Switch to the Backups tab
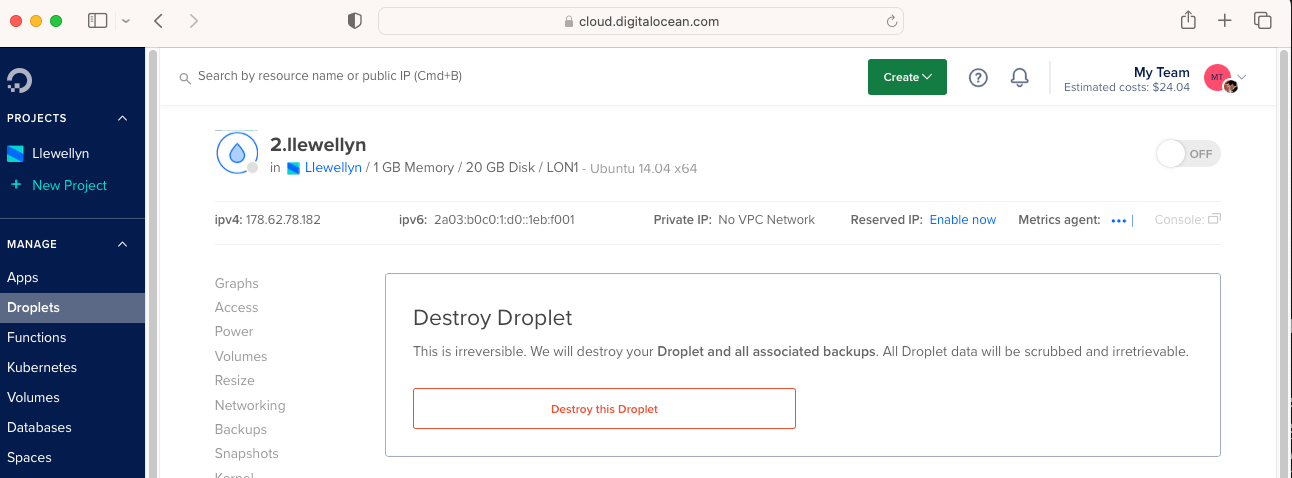 (x=241, y=429)
